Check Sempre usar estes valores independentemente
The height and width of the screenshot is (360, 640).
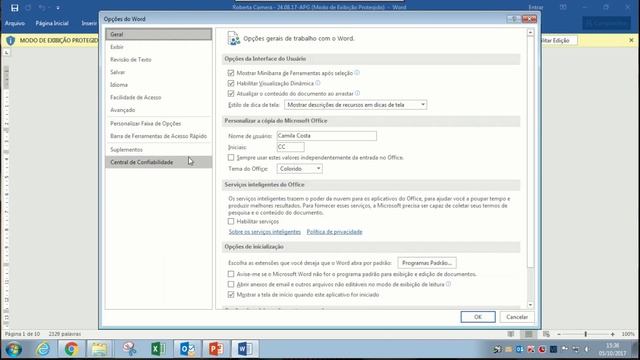231,157
